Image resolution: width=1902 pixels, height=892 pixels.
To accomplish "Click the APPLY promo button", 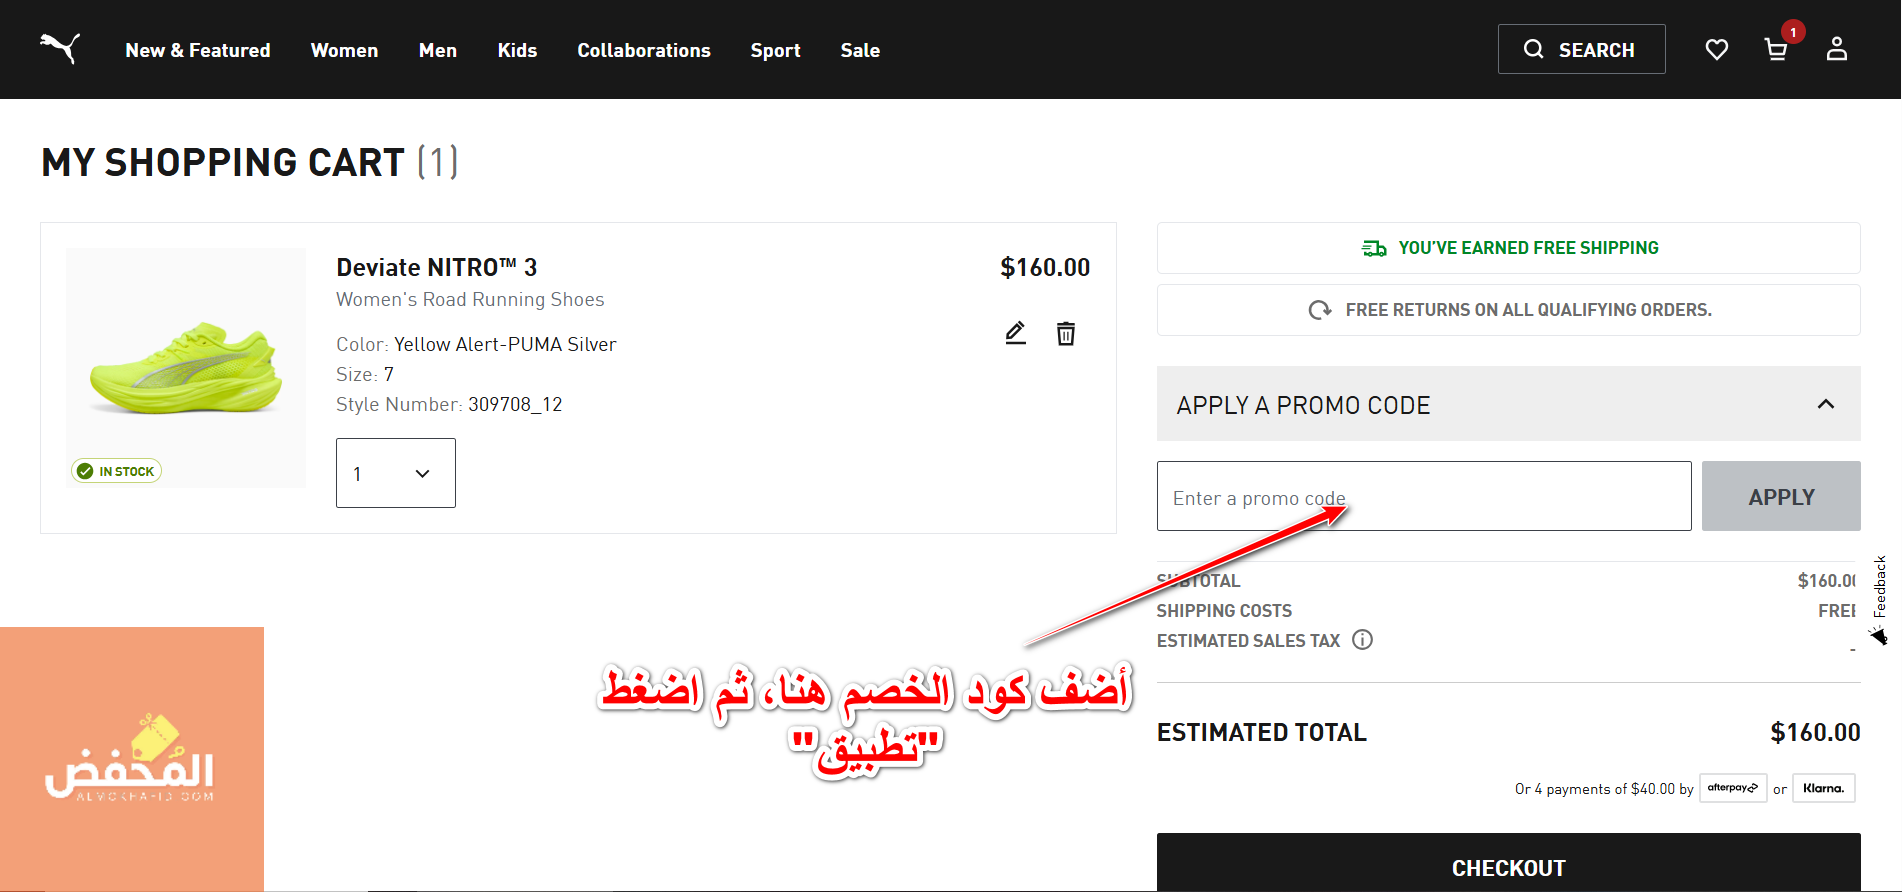I will [x=1781, y=496].
